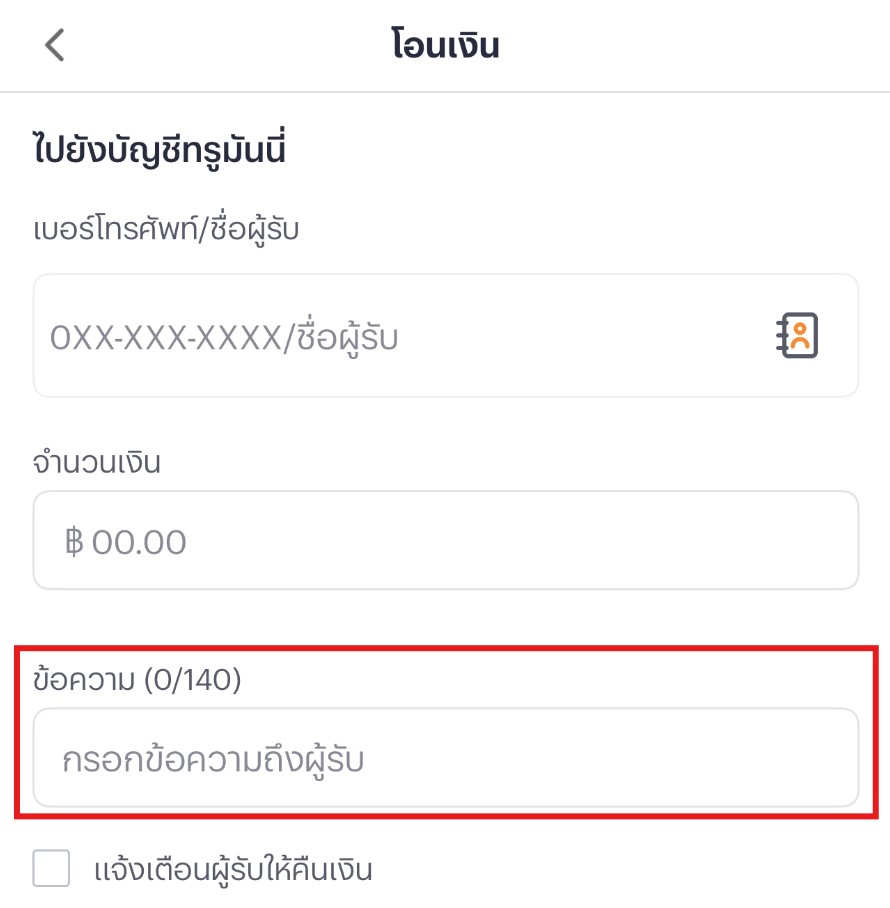Click the จำนวนเงิน label

pos(97,462)
